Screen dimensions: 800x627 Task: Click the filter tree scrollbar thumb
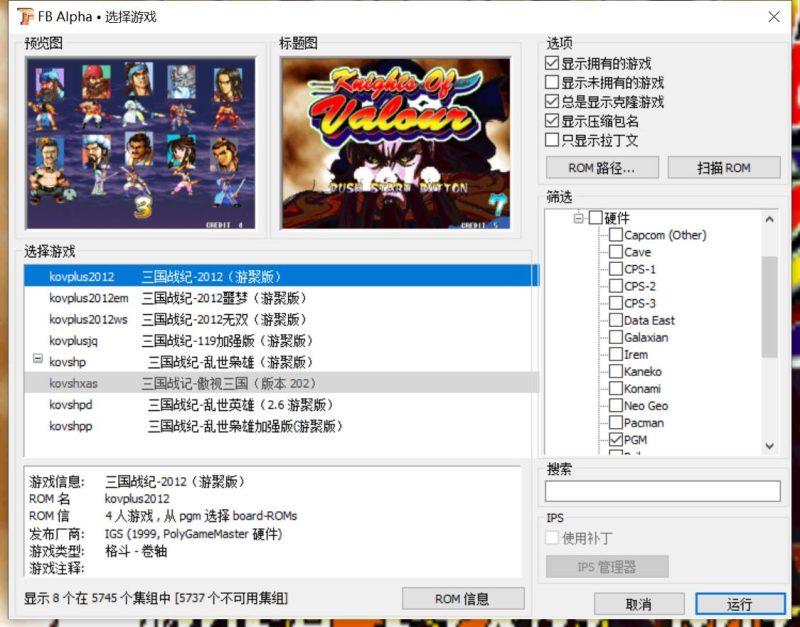[x=769, y=307]
